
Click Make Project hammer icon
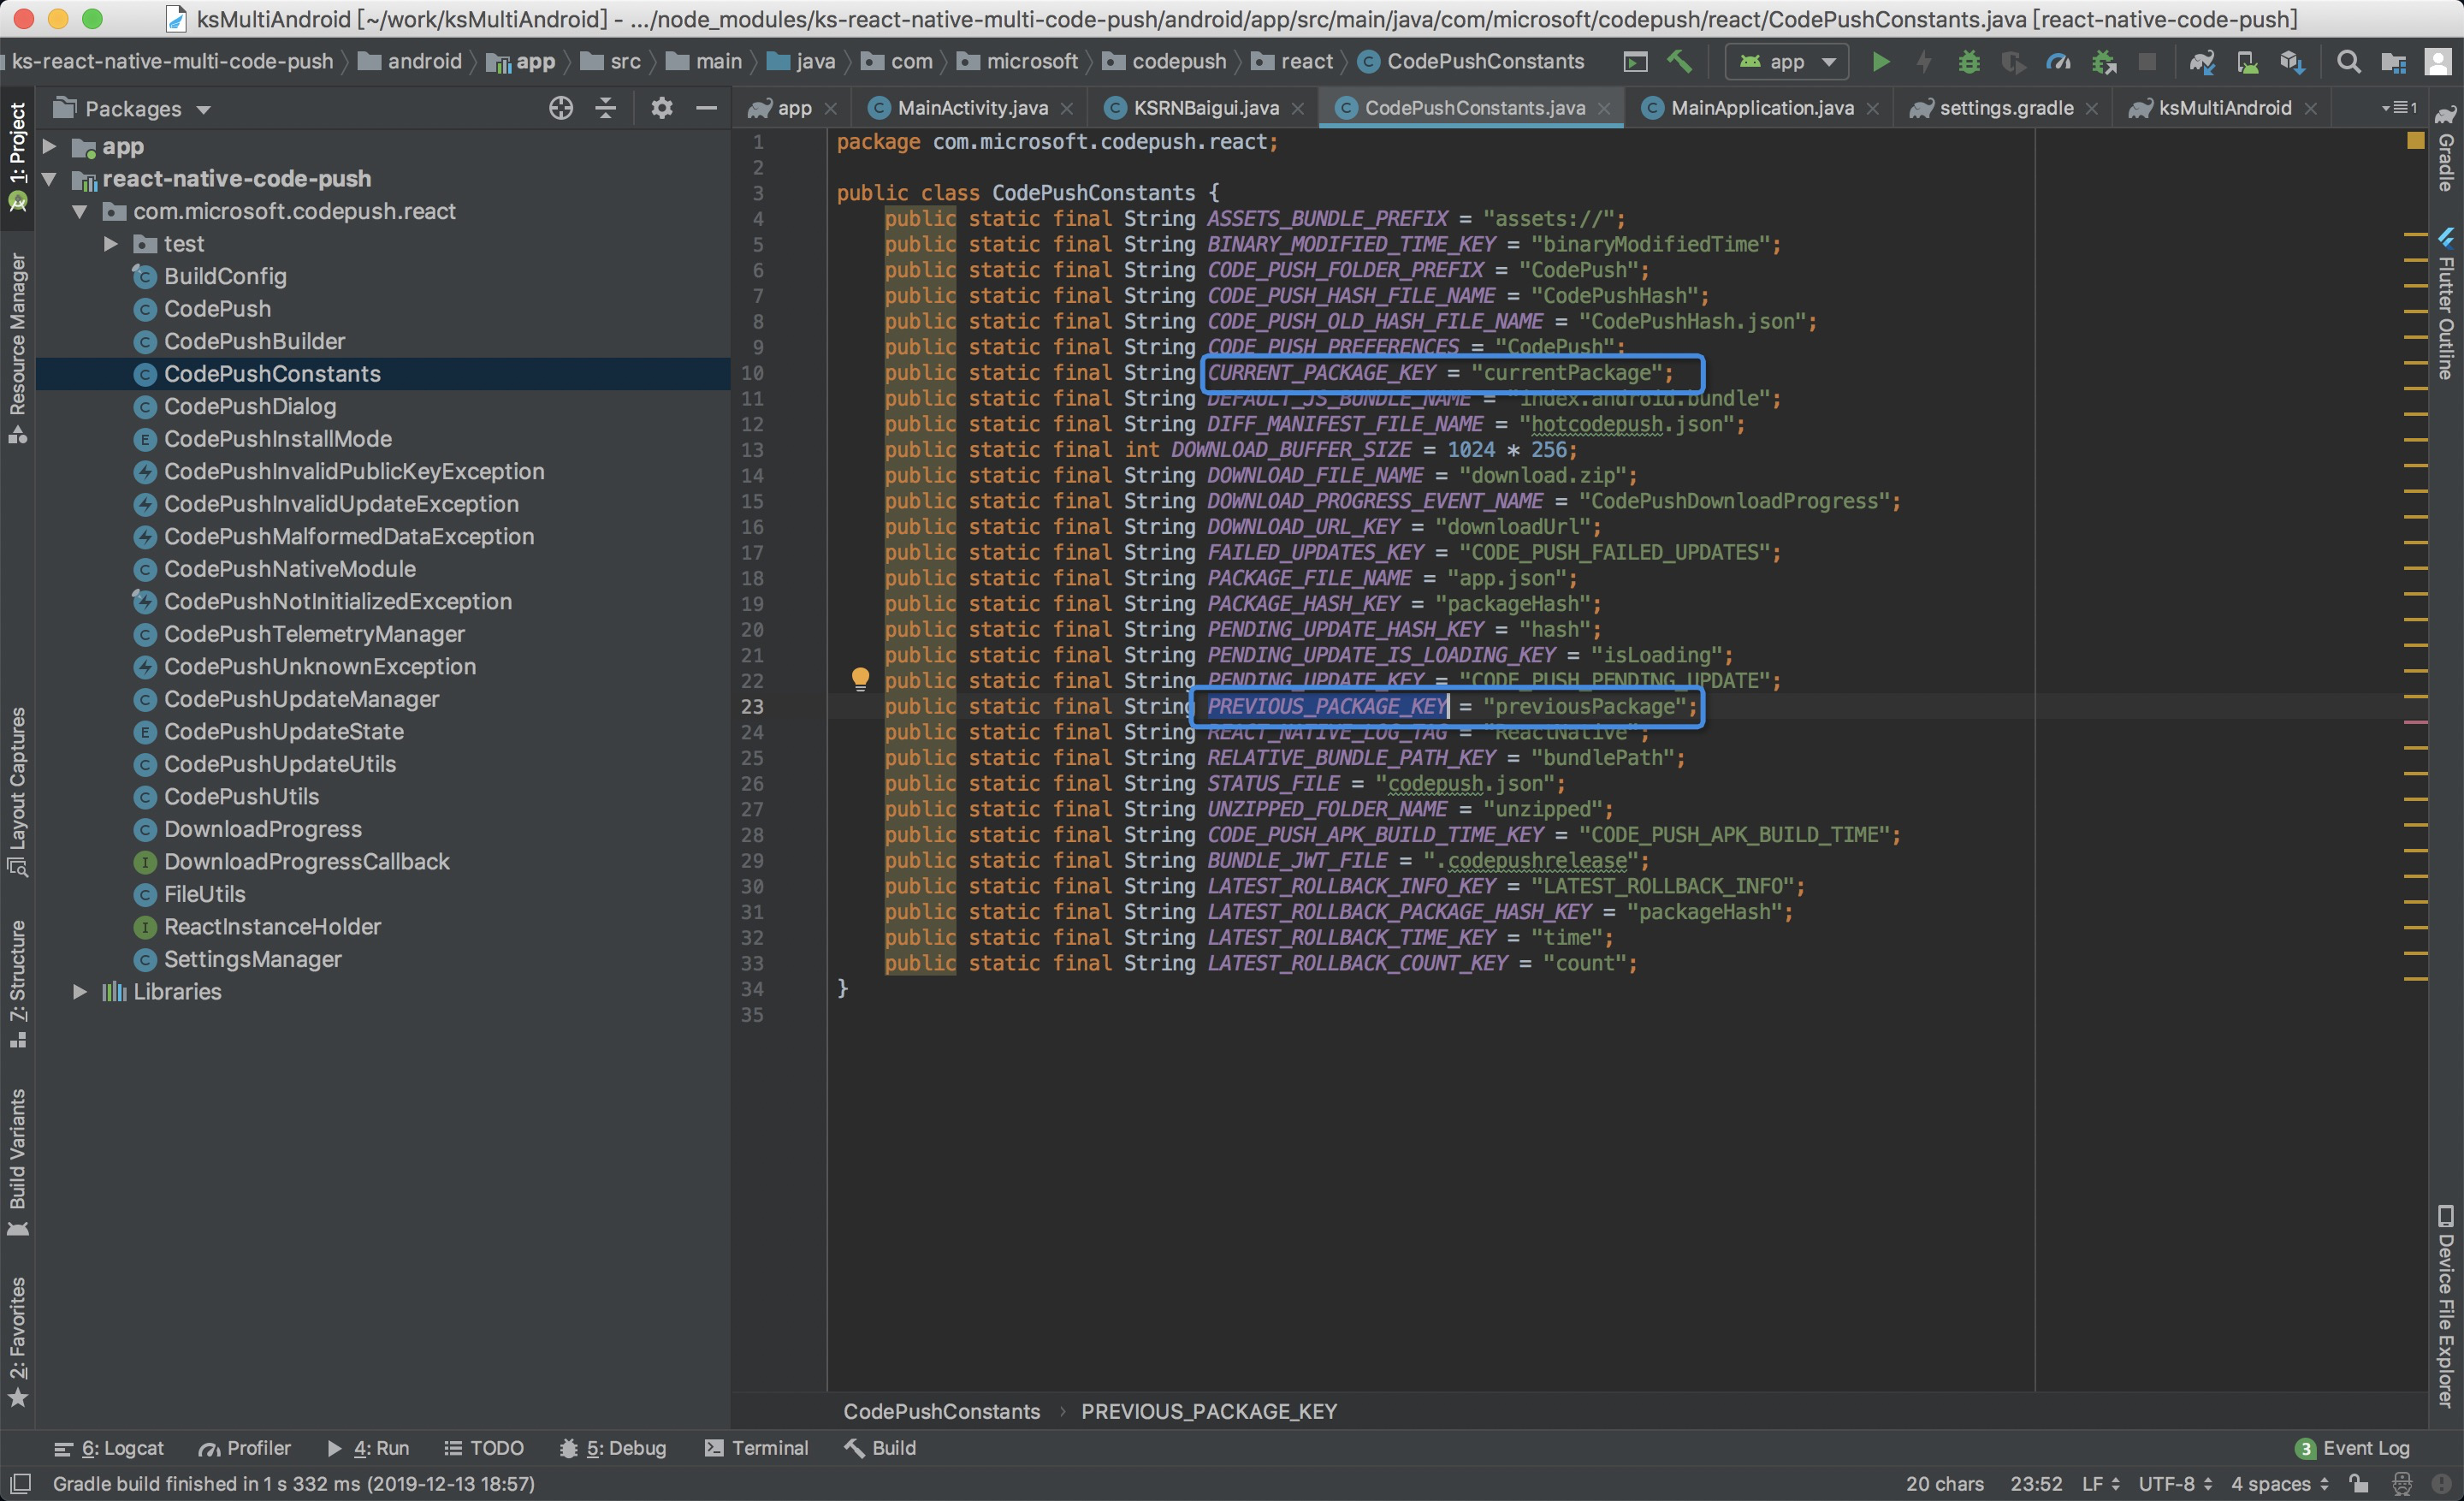[x=1679, y=62]
